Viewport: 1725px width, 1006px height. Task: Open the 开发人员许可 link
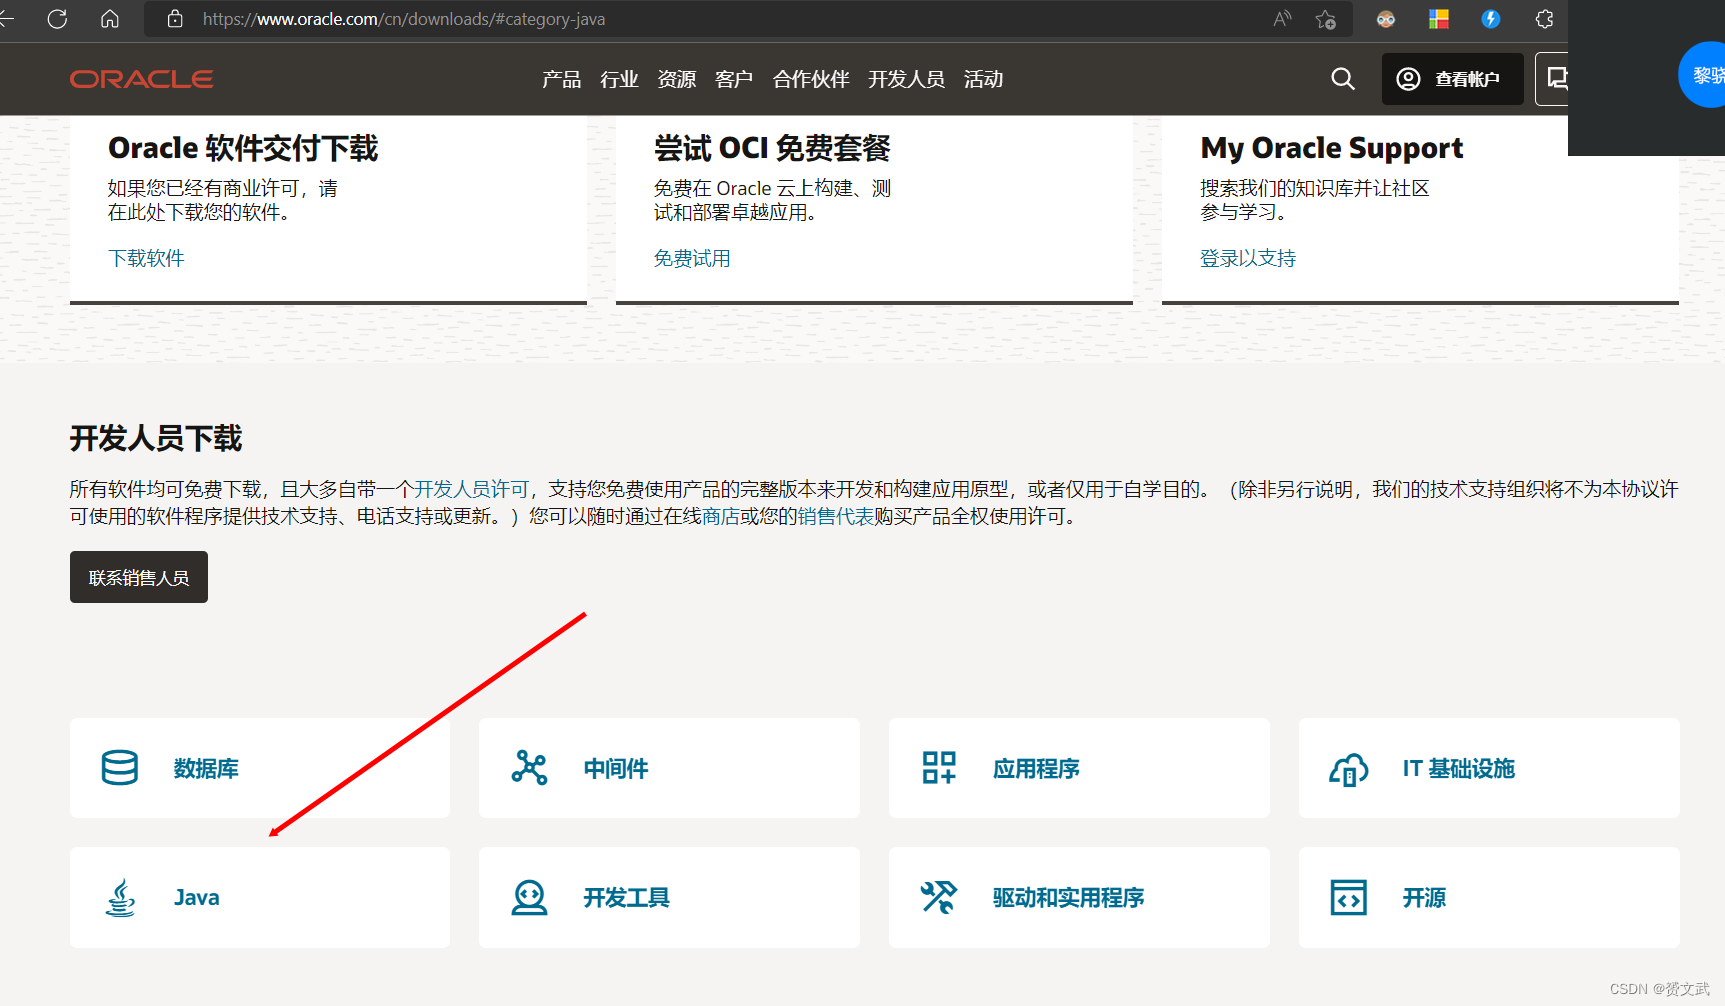coord(472,489)
